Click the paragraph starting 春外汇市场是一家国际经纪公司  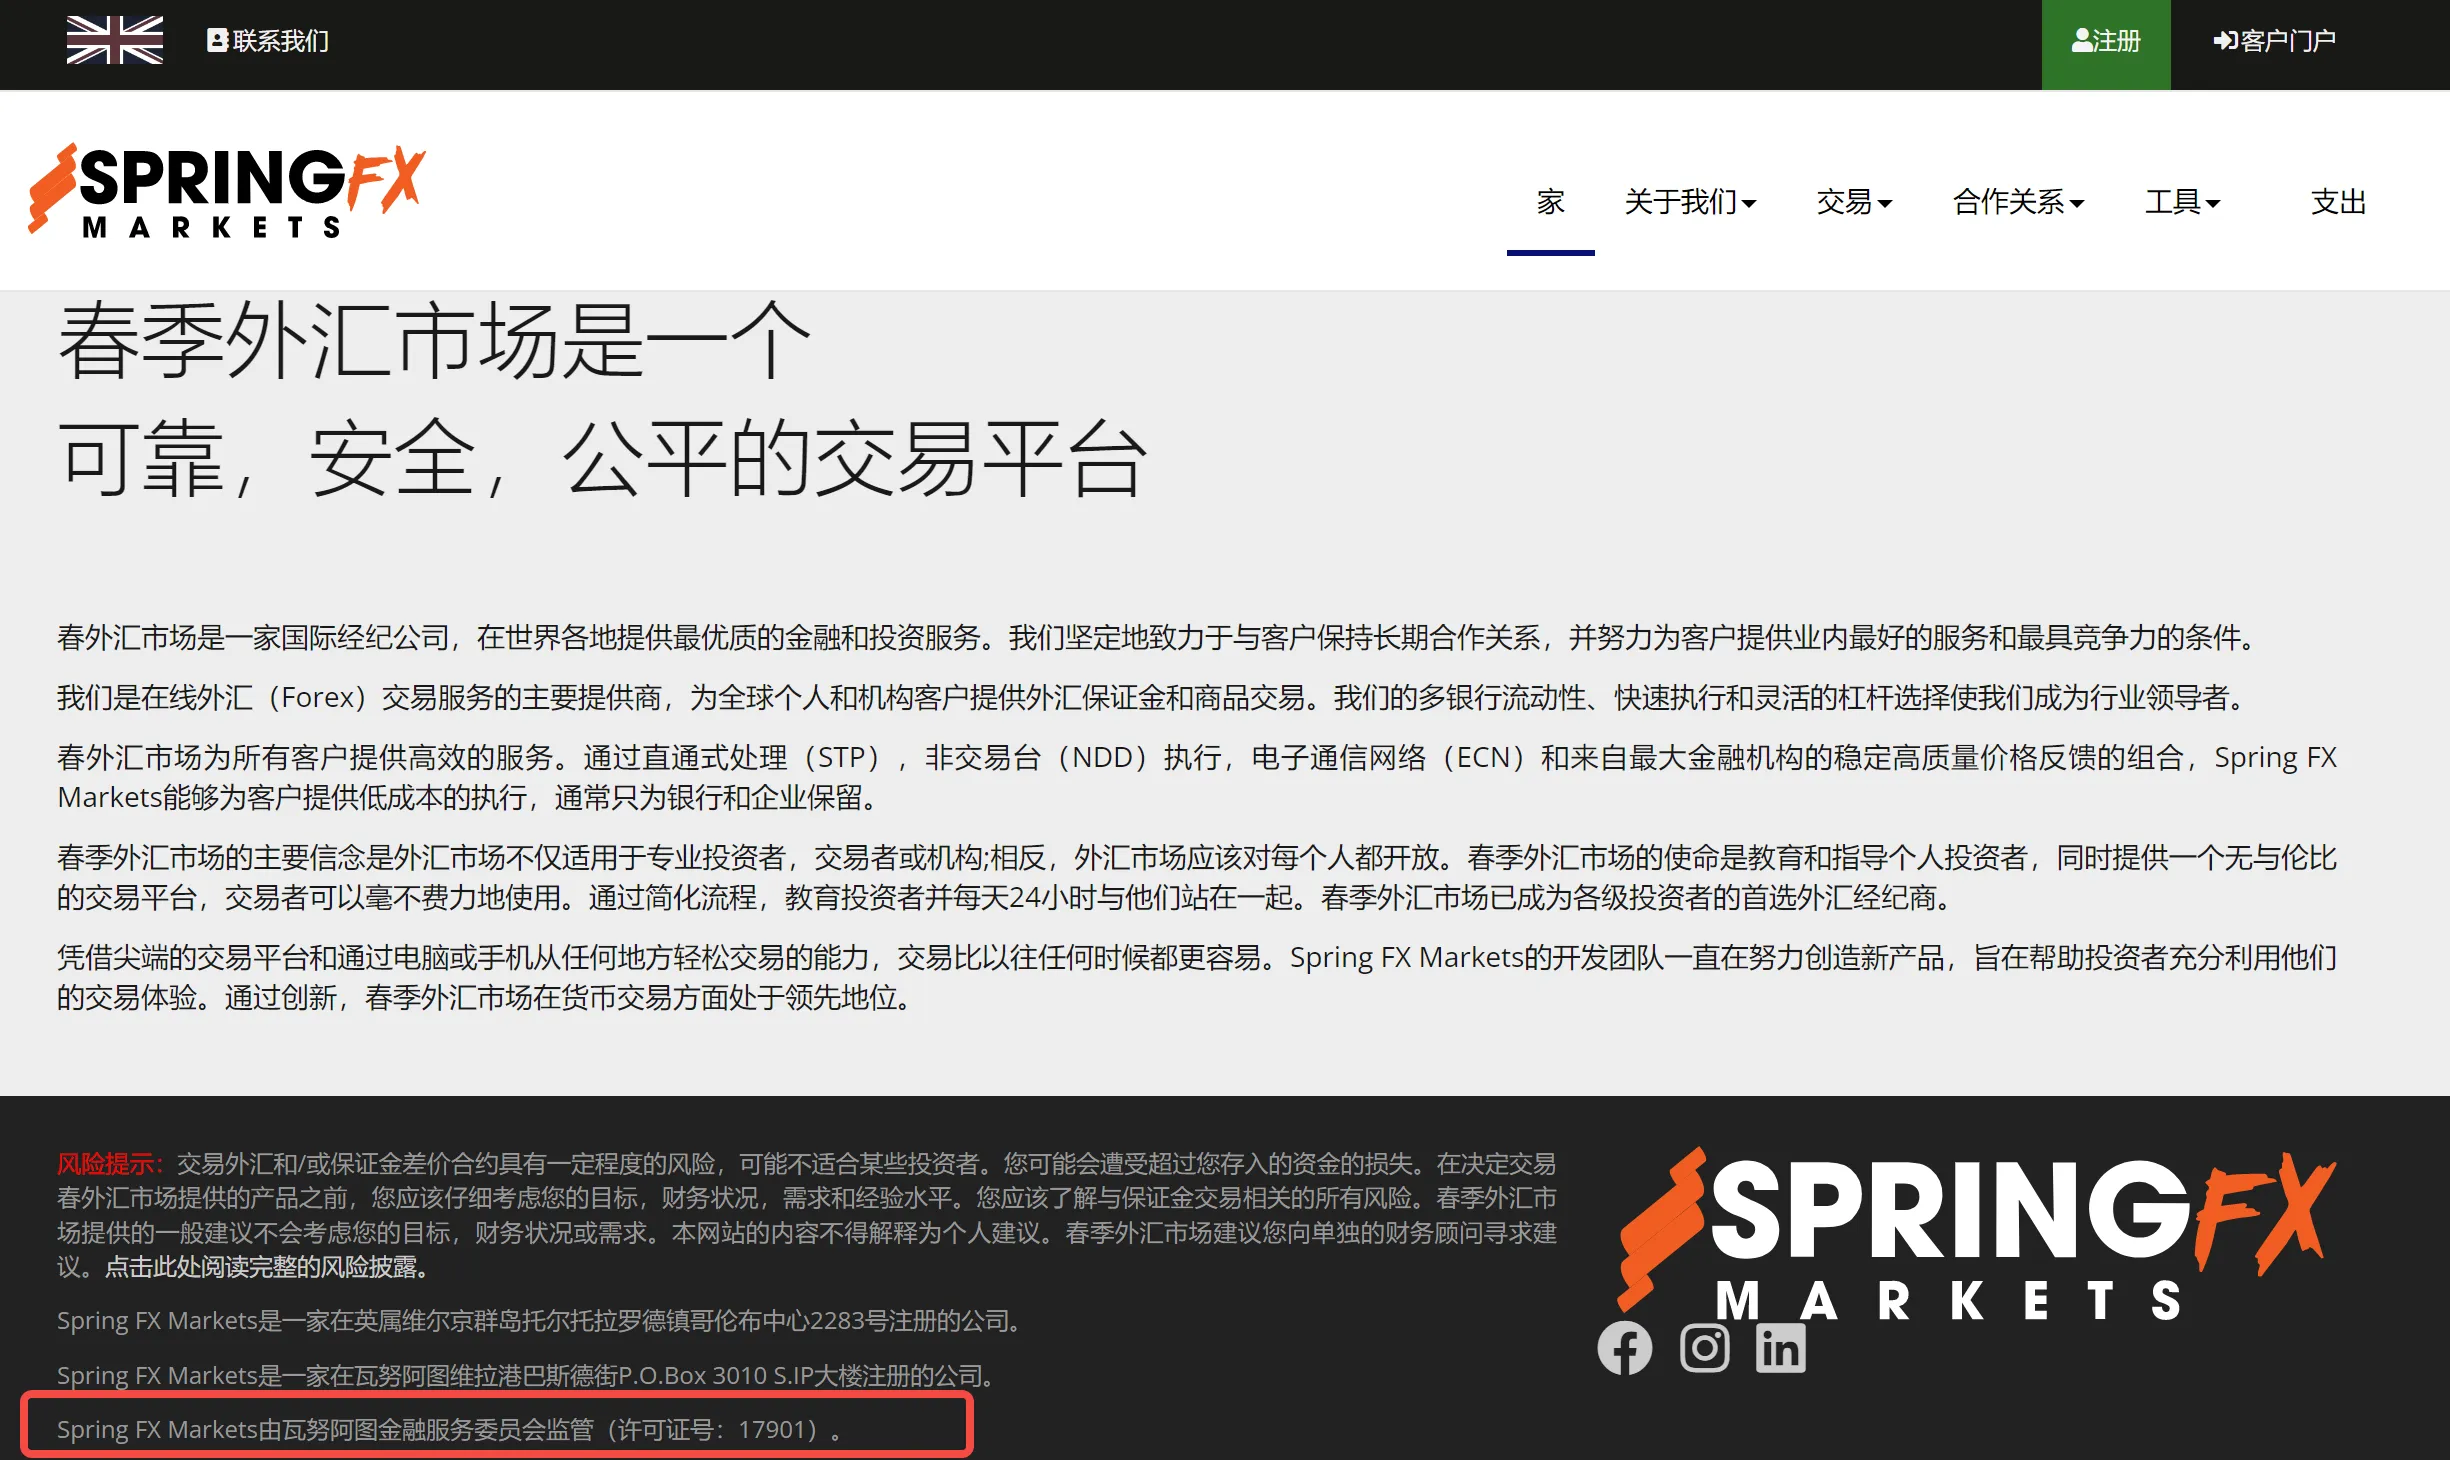1158,637
